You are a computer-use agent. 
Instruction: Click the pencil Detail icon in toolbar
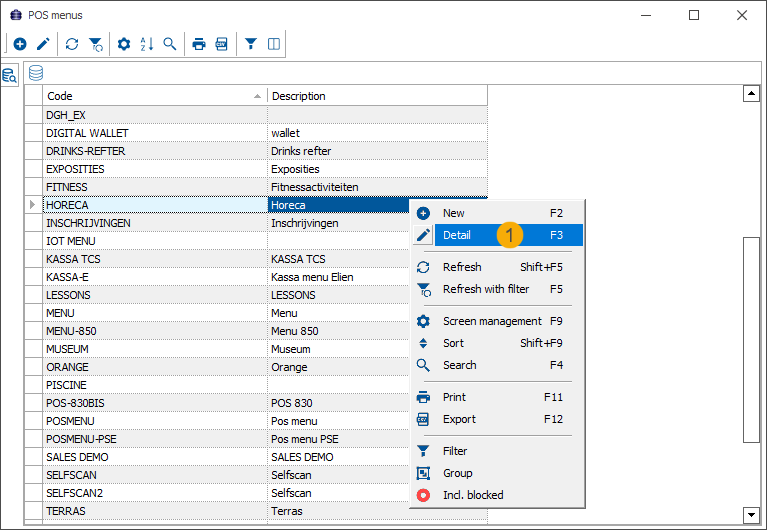click(x=43, y=44)
